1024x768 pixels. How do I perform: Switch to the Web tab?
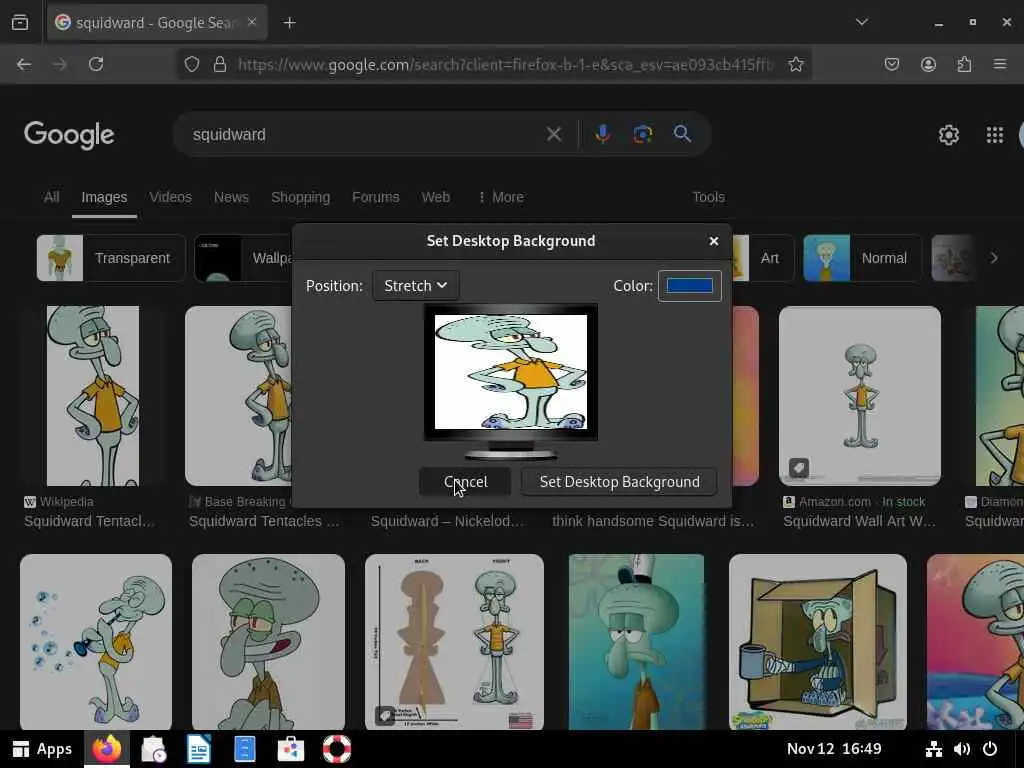click(436, 197)
